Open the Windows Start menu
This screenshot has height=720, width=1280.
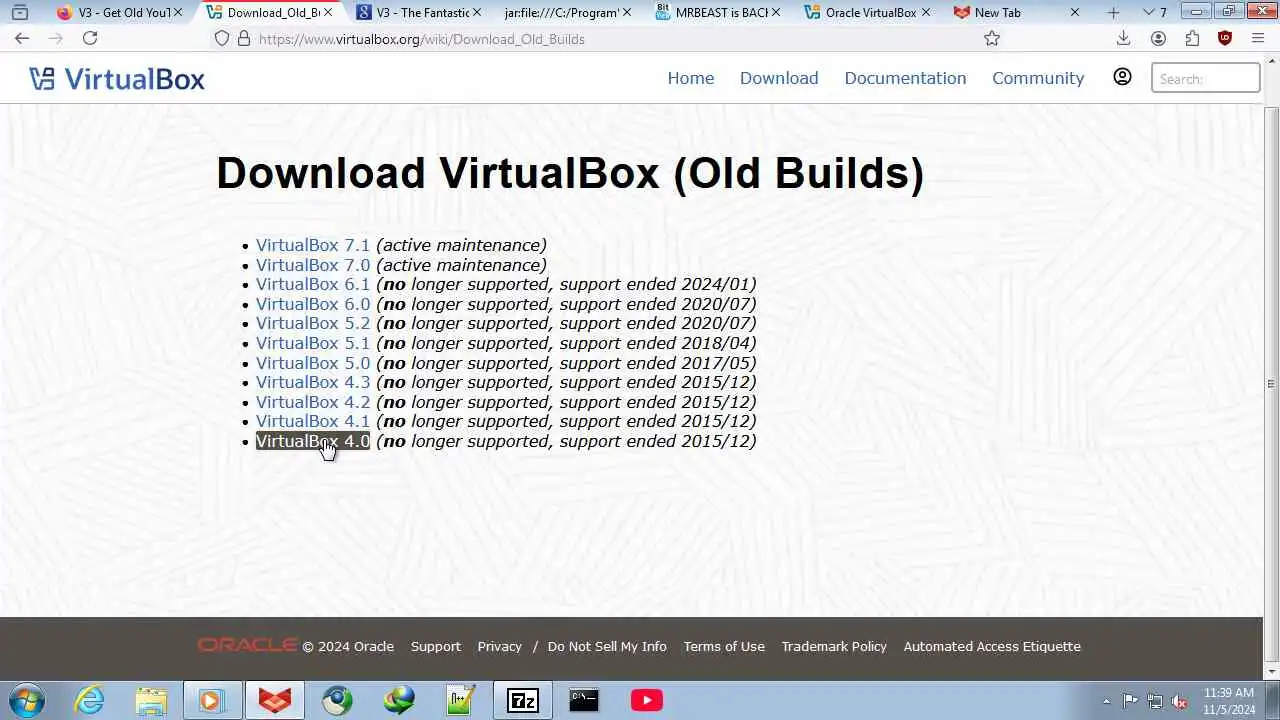pos(26,700)
